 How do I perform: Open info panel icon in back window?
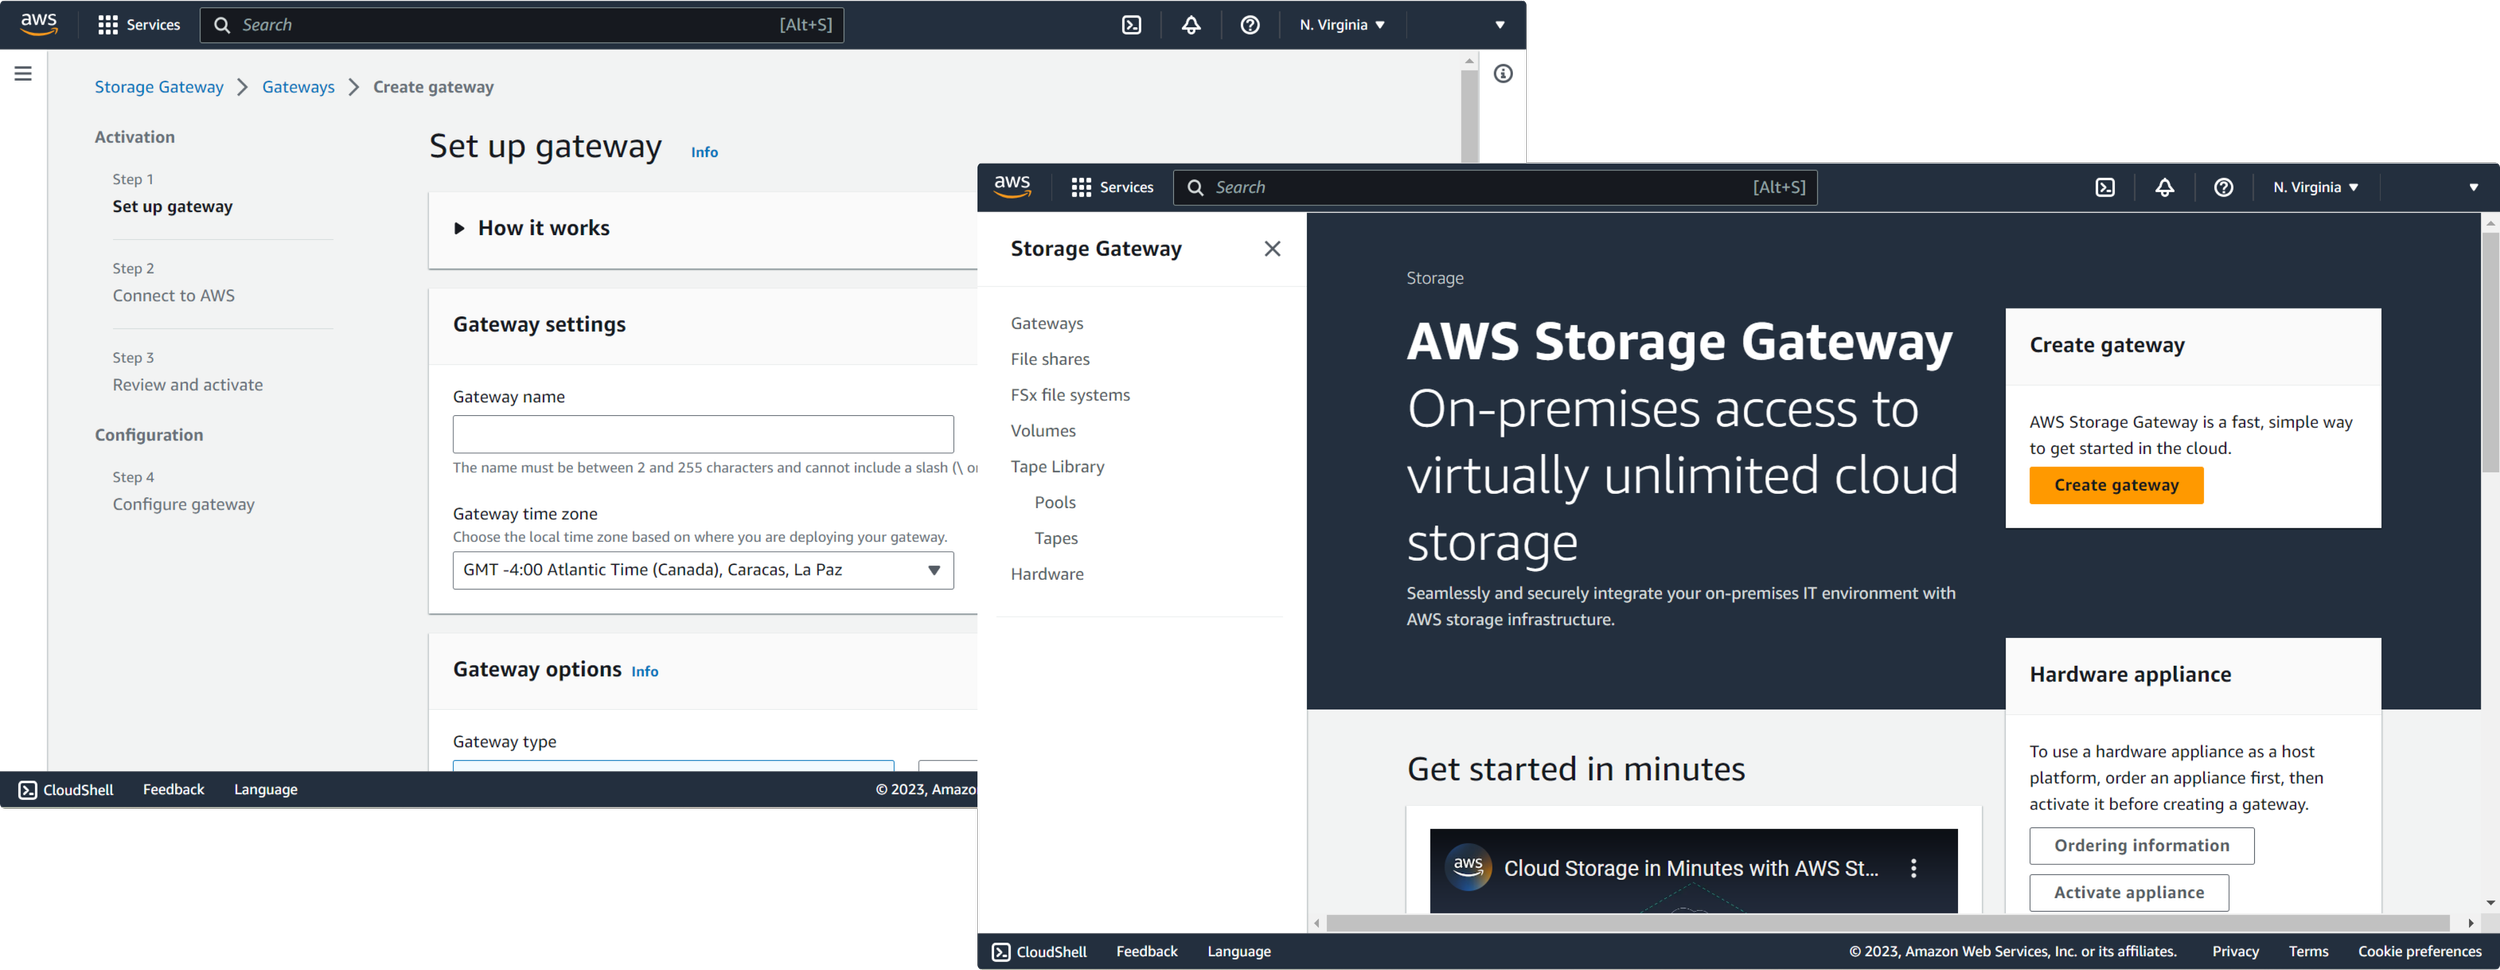click(x=1503, y=74)
